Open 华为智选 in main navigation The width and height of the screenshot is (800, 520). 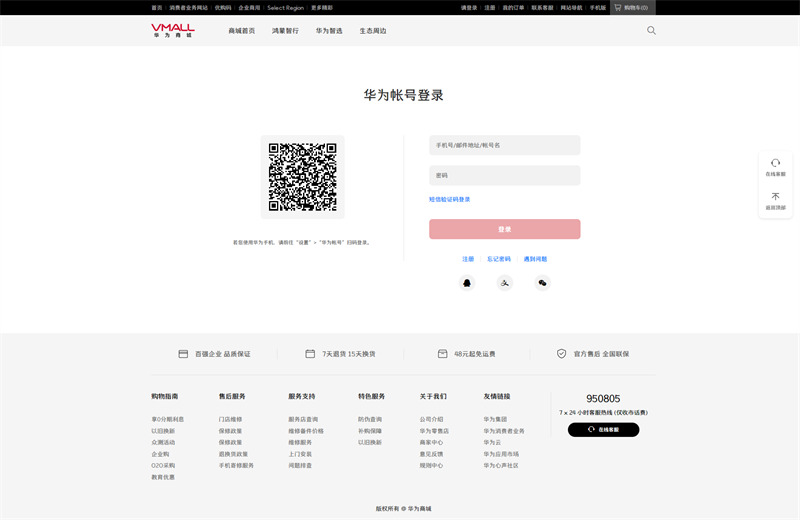click(329, 31)
